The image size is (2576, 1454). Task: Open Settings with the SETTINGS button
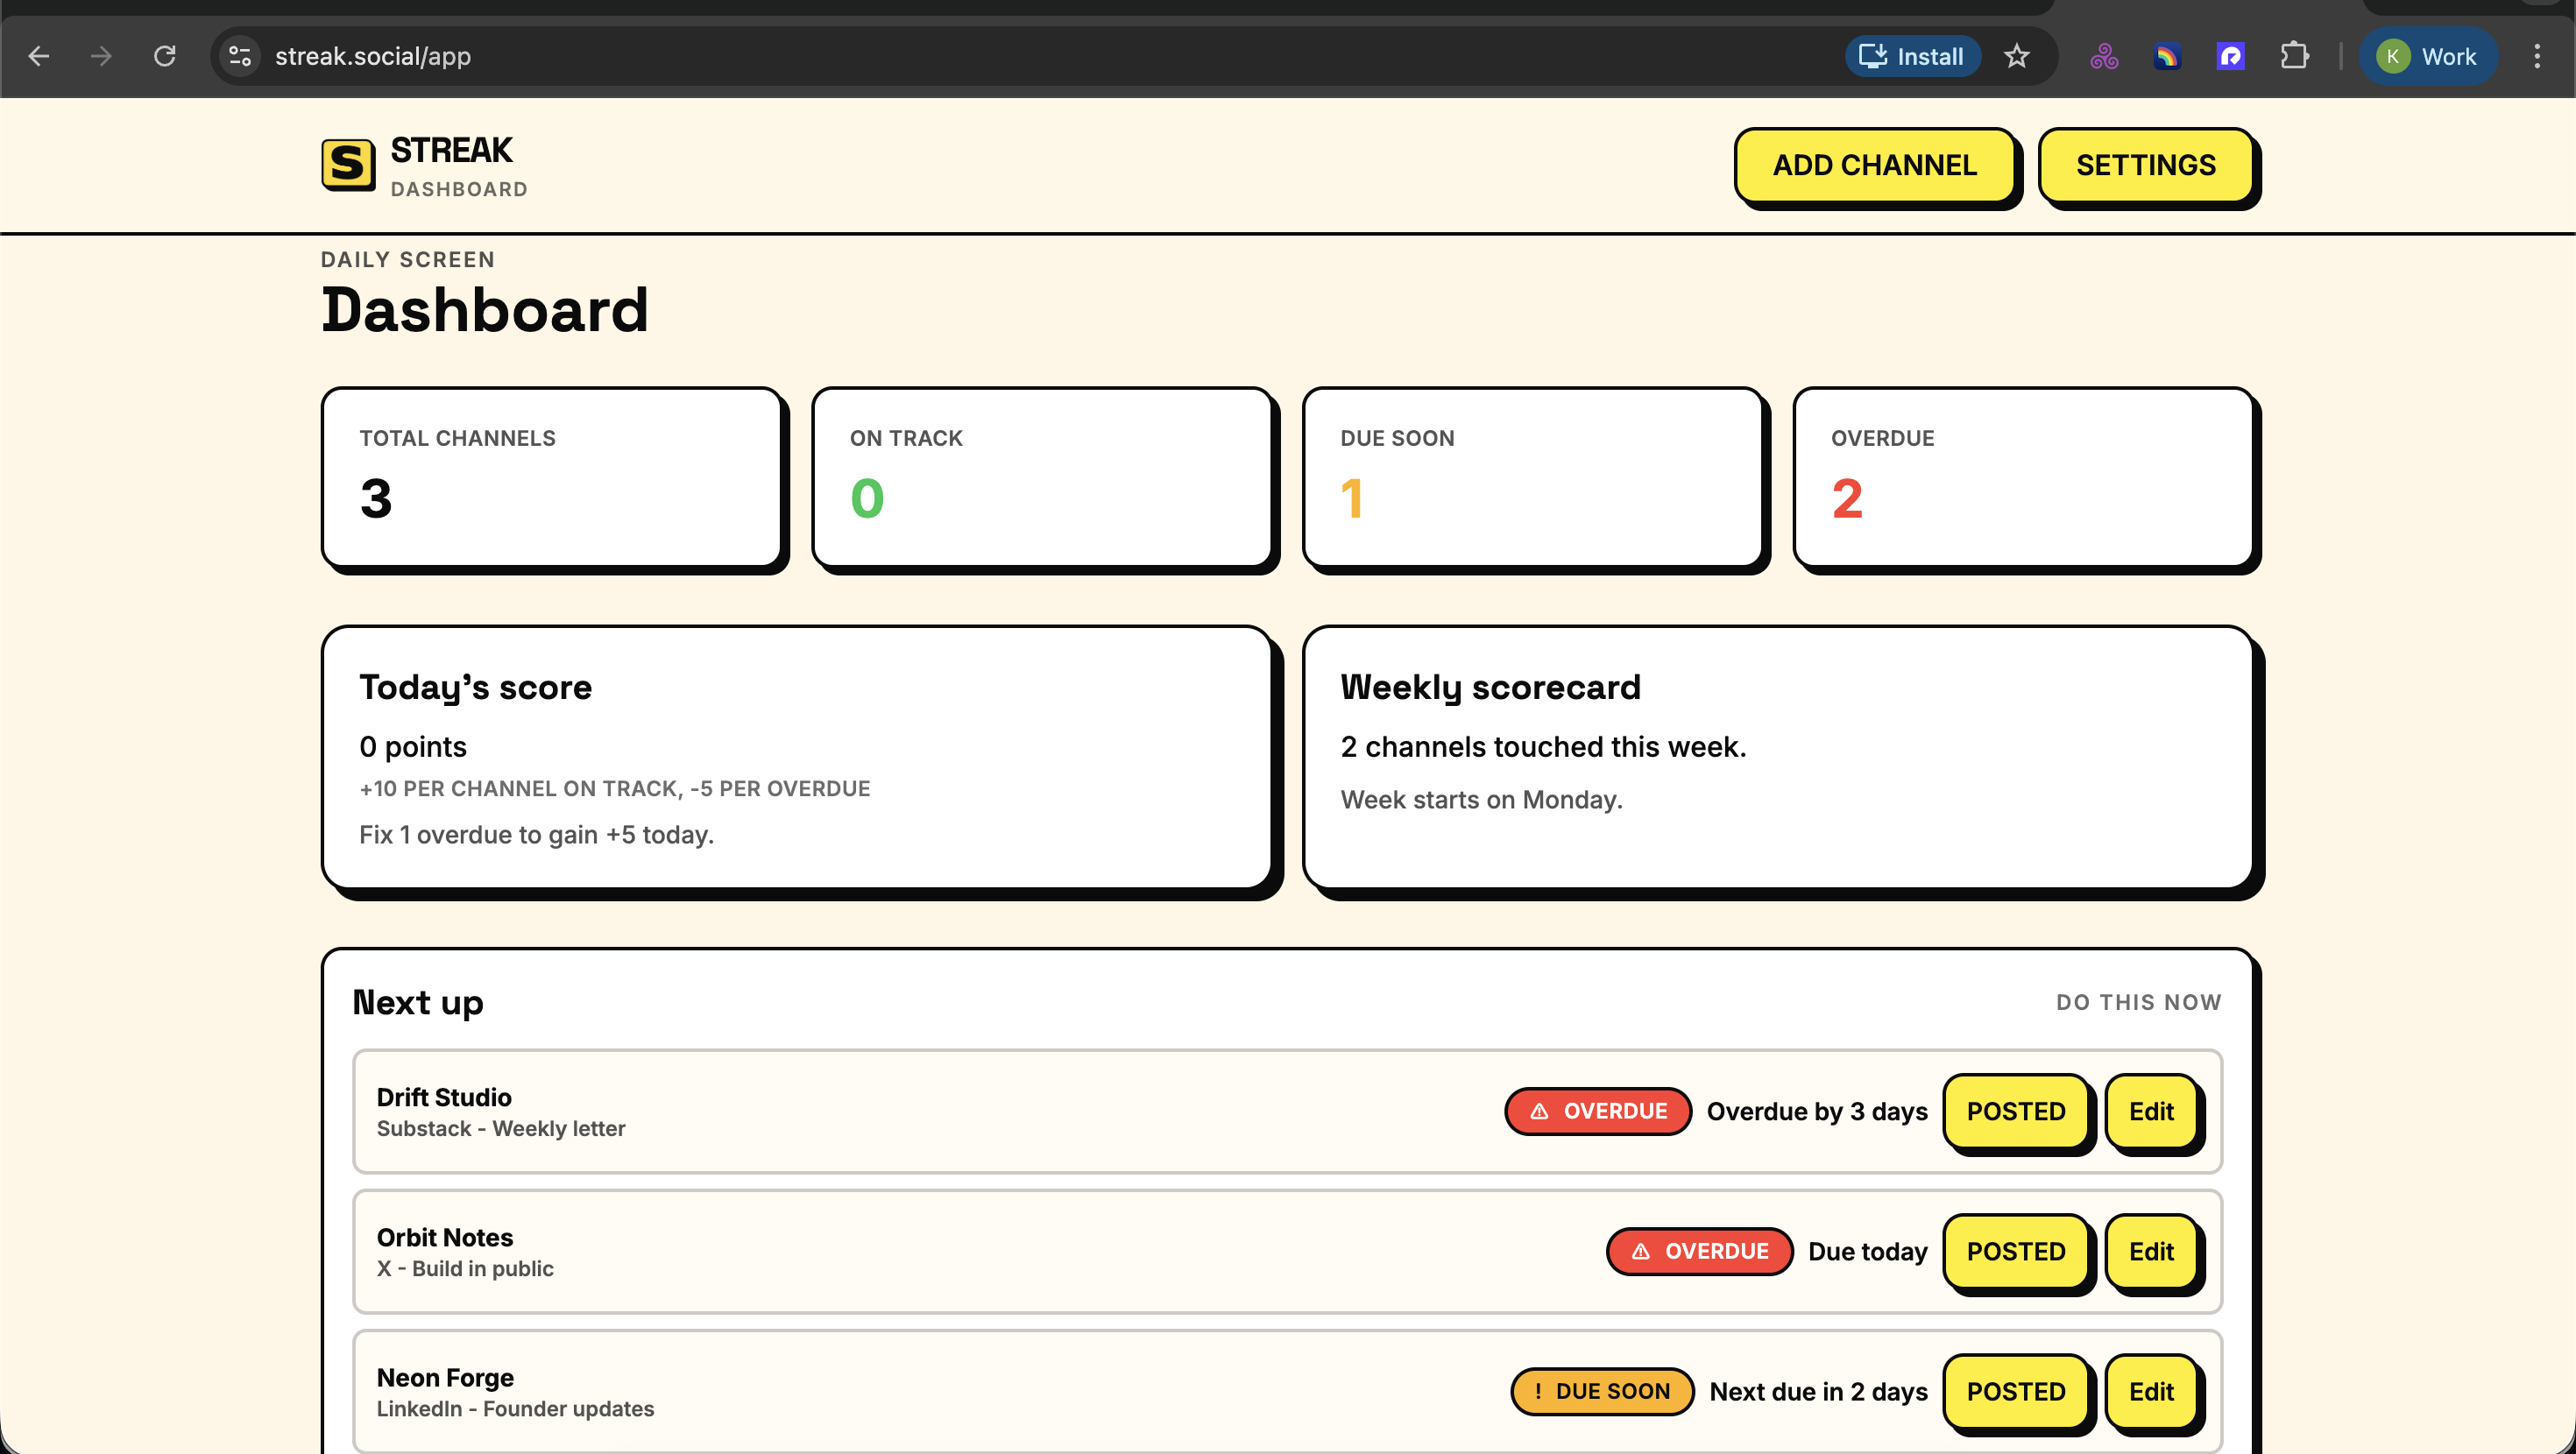tap(2146, 165)
